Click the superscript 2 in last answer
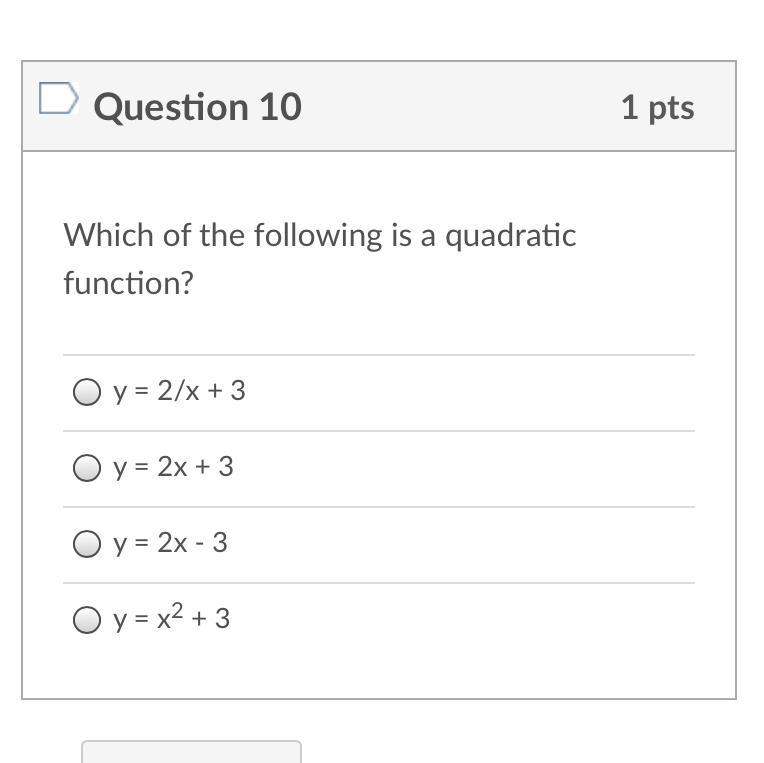 pyautogui.click(x=176, y=611)
